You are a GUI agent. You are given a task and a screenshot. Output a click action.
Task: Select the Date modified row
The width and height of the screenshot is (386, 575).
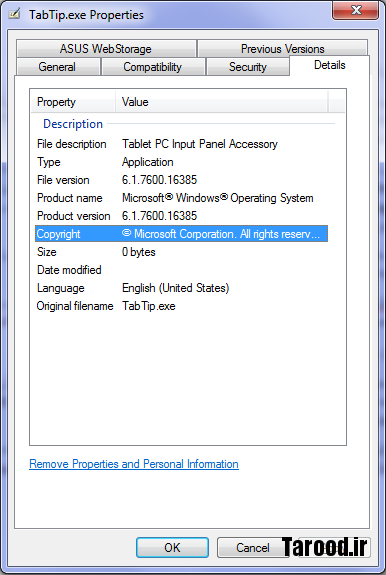(181, 270)
